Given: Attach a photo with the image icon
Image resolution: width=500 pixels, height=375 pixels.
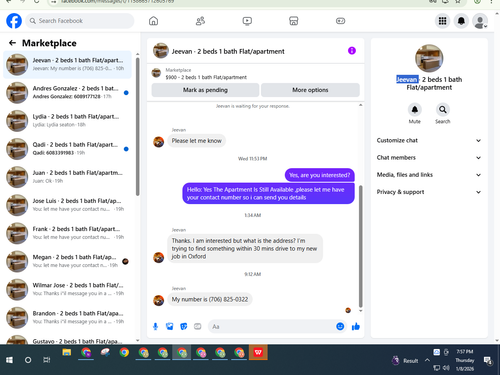Looking at the screenshot, I should pyautogui.click(x=170, y=326).
